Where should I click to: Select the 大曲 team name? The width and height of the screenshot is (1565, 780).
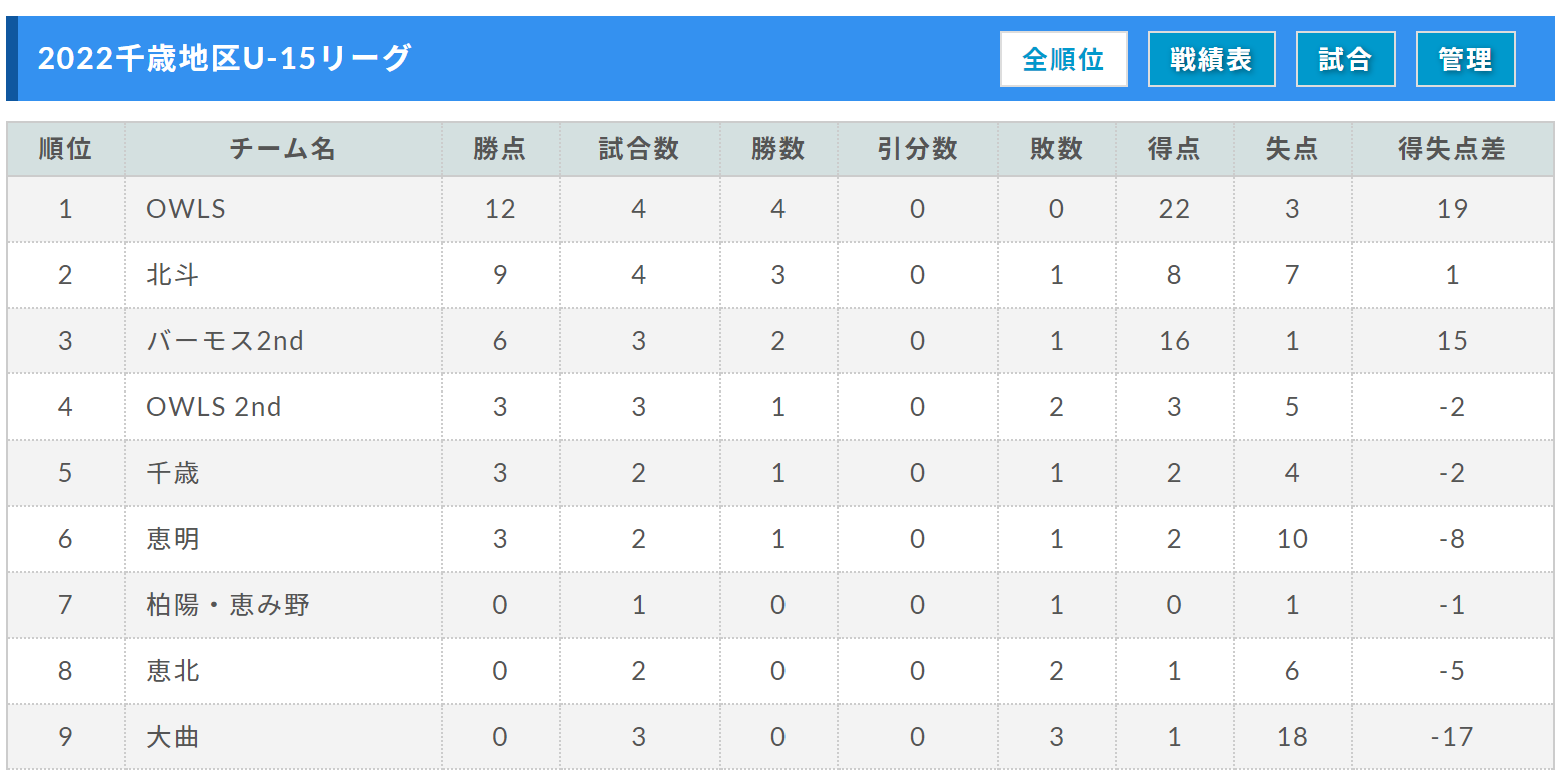click(x=173, y=737)
